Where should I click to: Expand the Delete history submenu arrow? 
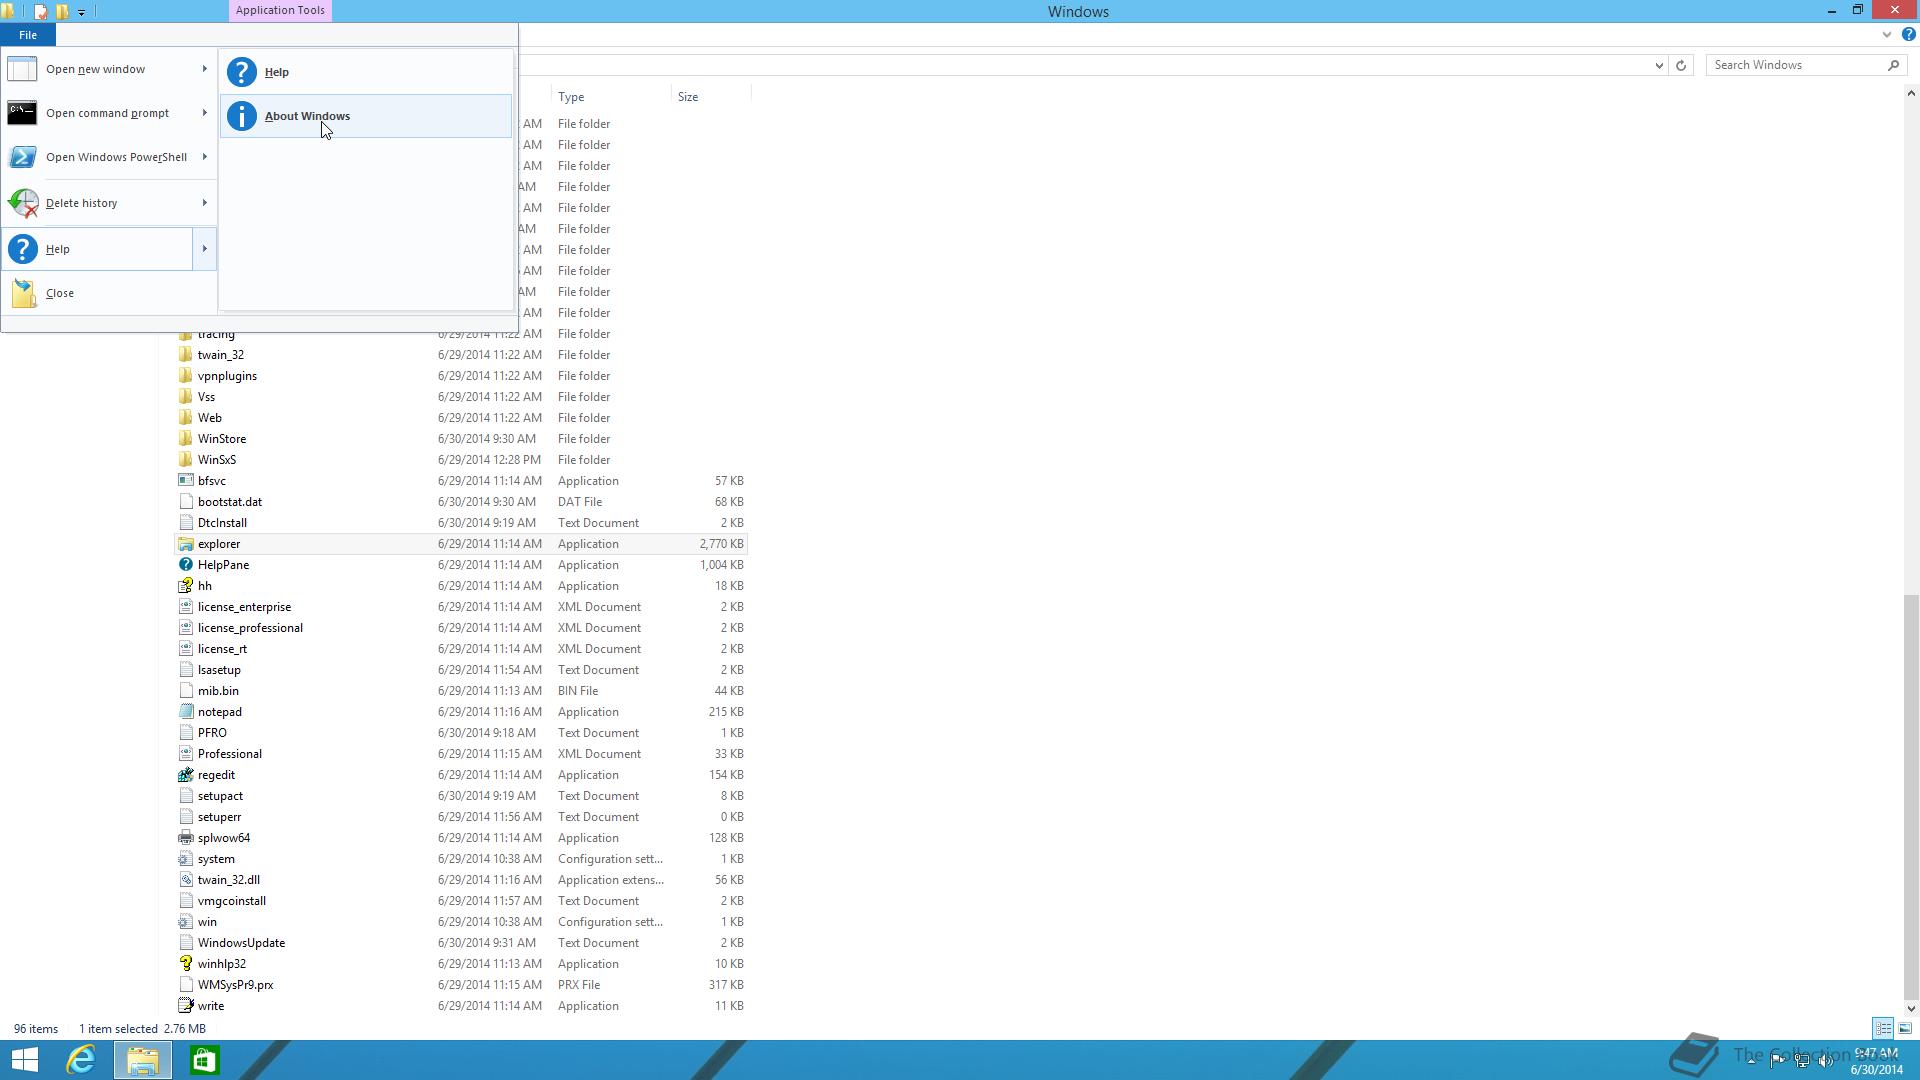click(x=204, y=203)
